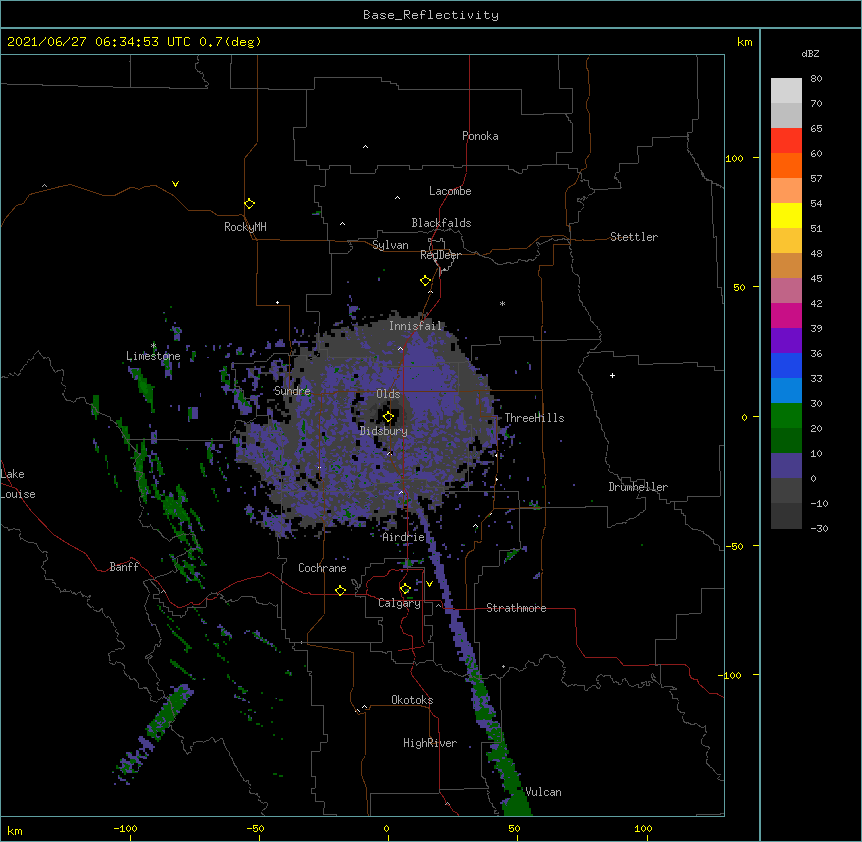Click the Didsbury town label

(384, 431)
